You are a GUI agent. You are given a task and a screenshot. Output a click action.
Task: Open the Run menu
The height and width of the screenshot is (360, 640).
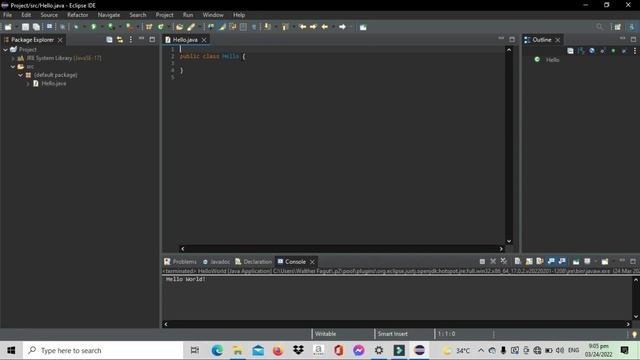188,15
